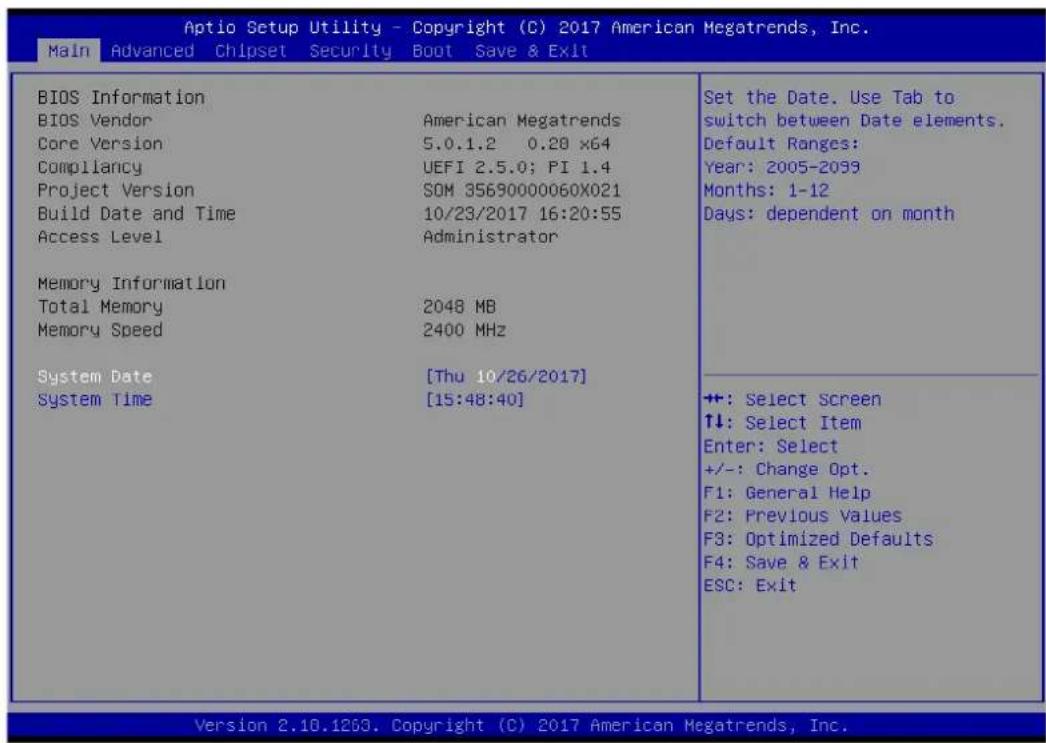Click the 2048 MB value
Screen dimensions: 1046x743
459,307
